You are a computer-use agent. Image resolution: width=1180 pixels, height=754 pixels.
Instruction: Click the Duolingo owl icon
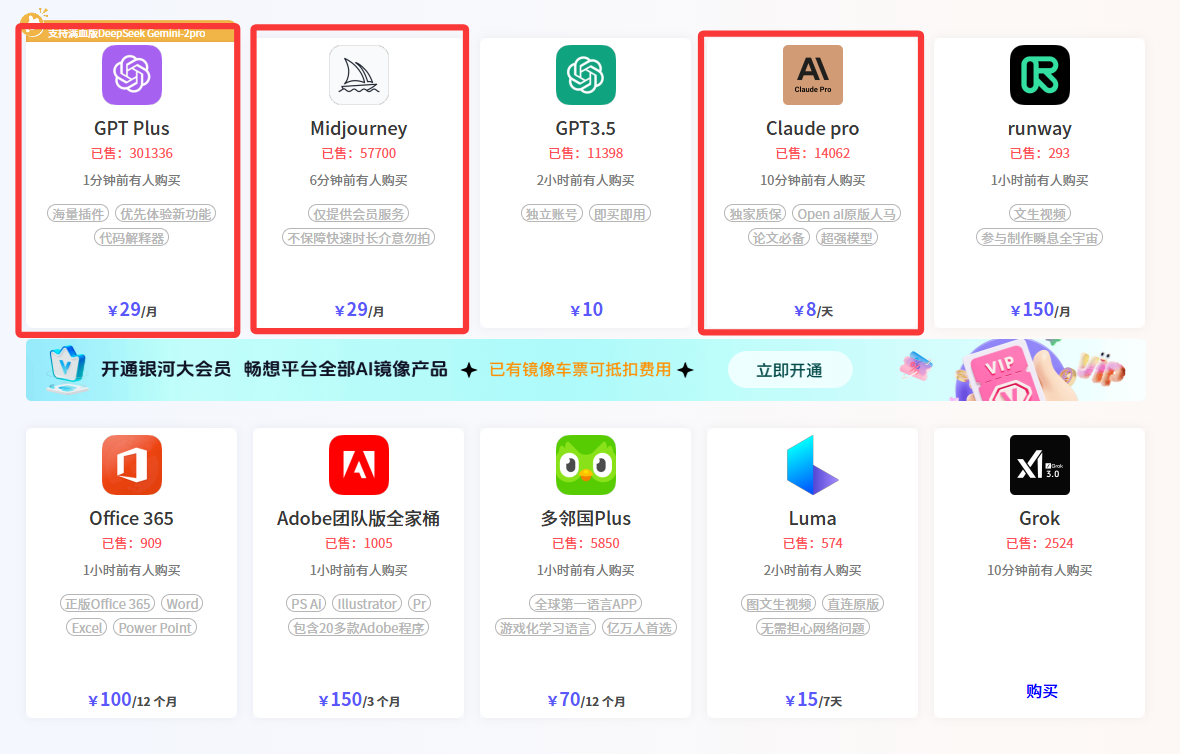[x=585, y=464]
